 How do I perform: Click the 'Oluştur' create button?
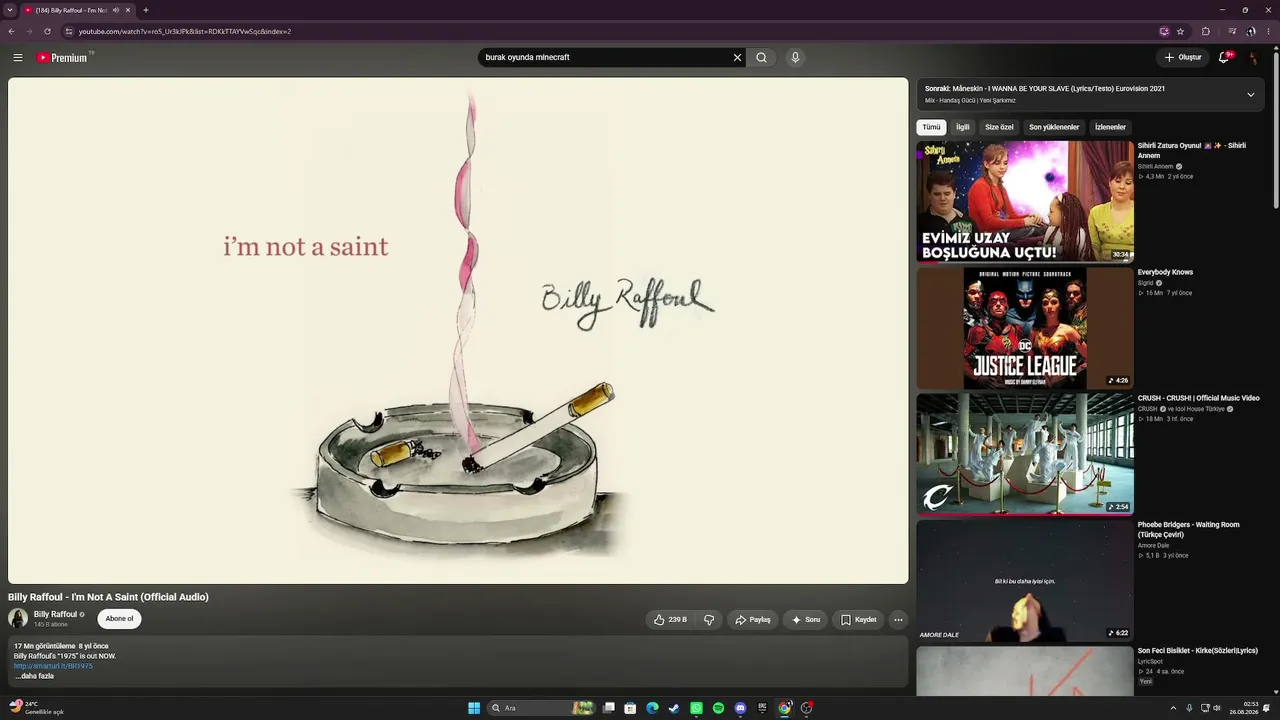1182,57
